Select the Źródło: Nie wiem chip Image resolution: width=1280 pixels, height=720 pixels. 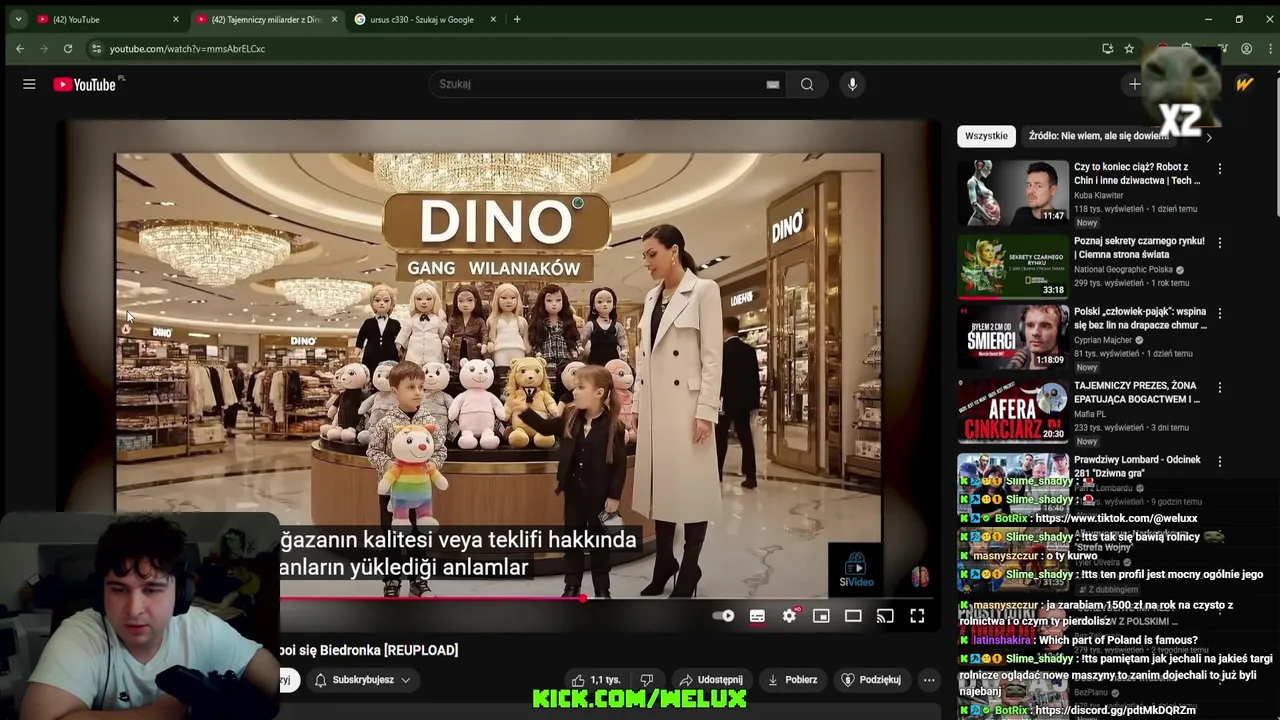point(1098,136)
